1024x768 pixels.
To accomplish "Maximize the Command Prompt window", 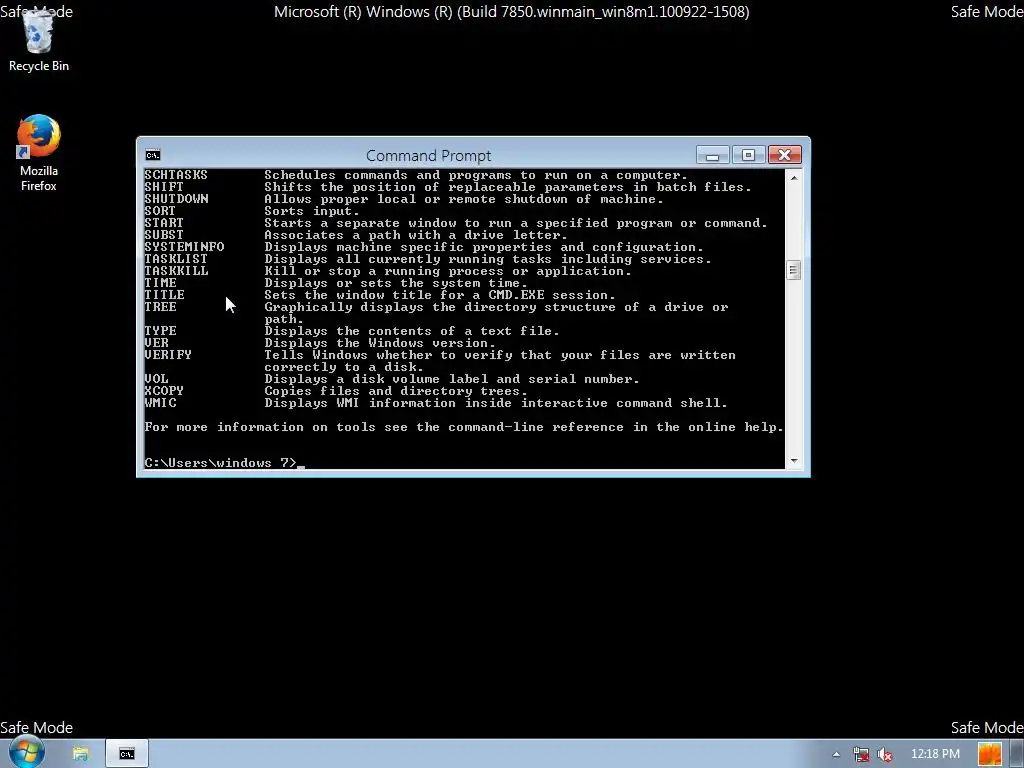I will (748, 155).
